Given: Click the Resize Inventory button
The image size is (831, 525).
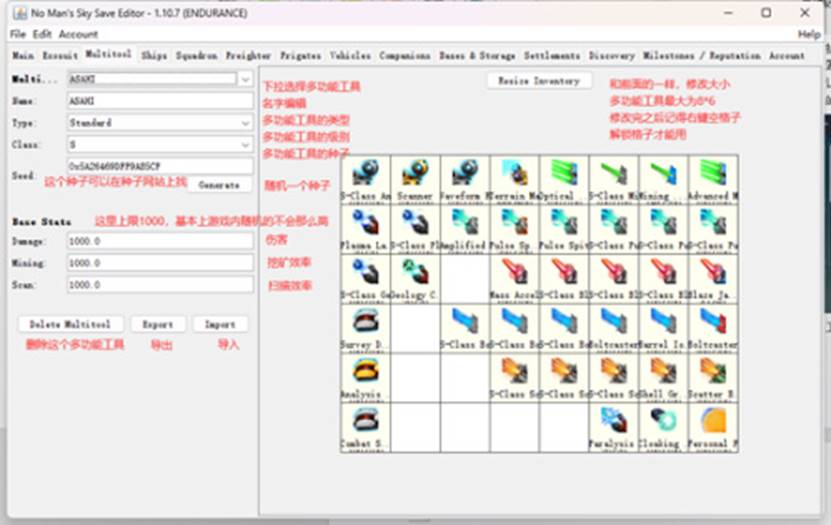Looking at the screenshot, I should pos(539,81).
